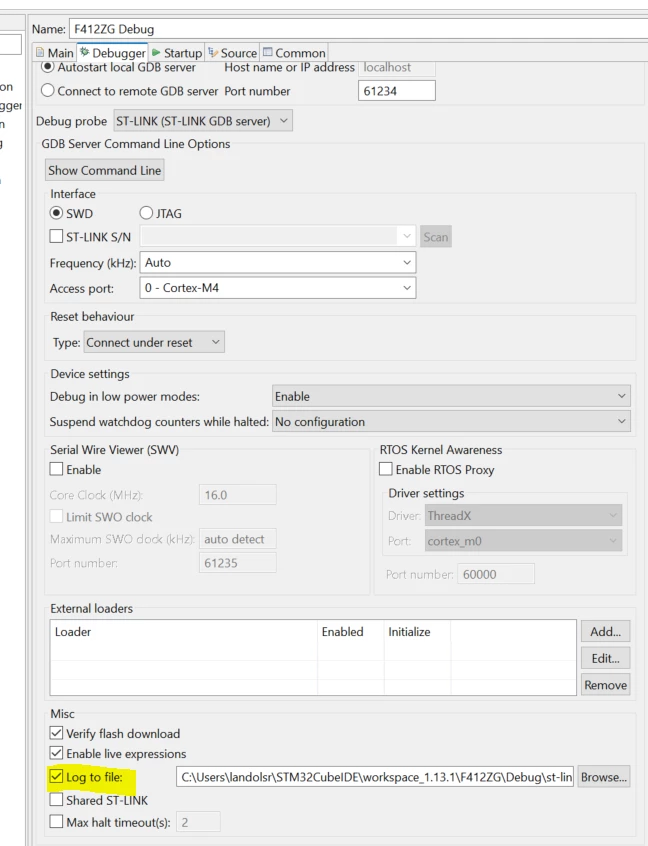
Task: Open Suspend watchdog counters dropdown
Action: (451, 421)
